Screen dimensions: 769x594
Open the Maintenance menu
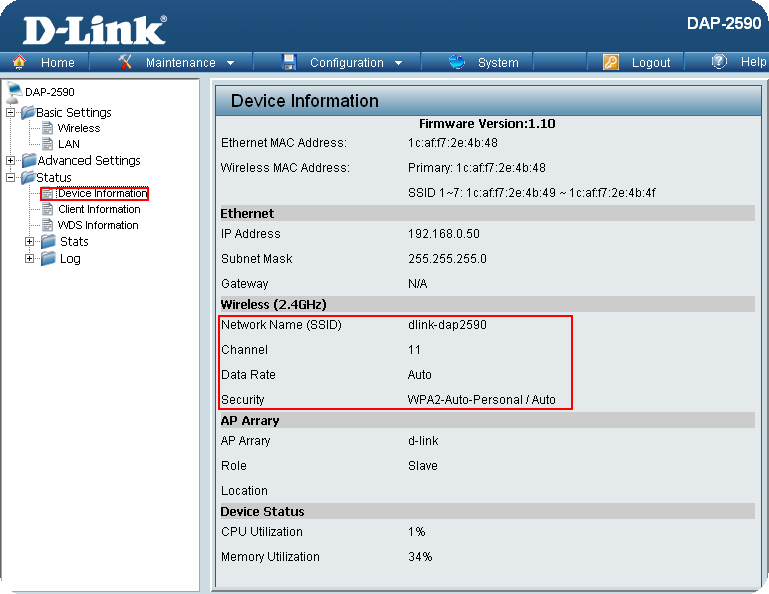click(x=180, y=63)
